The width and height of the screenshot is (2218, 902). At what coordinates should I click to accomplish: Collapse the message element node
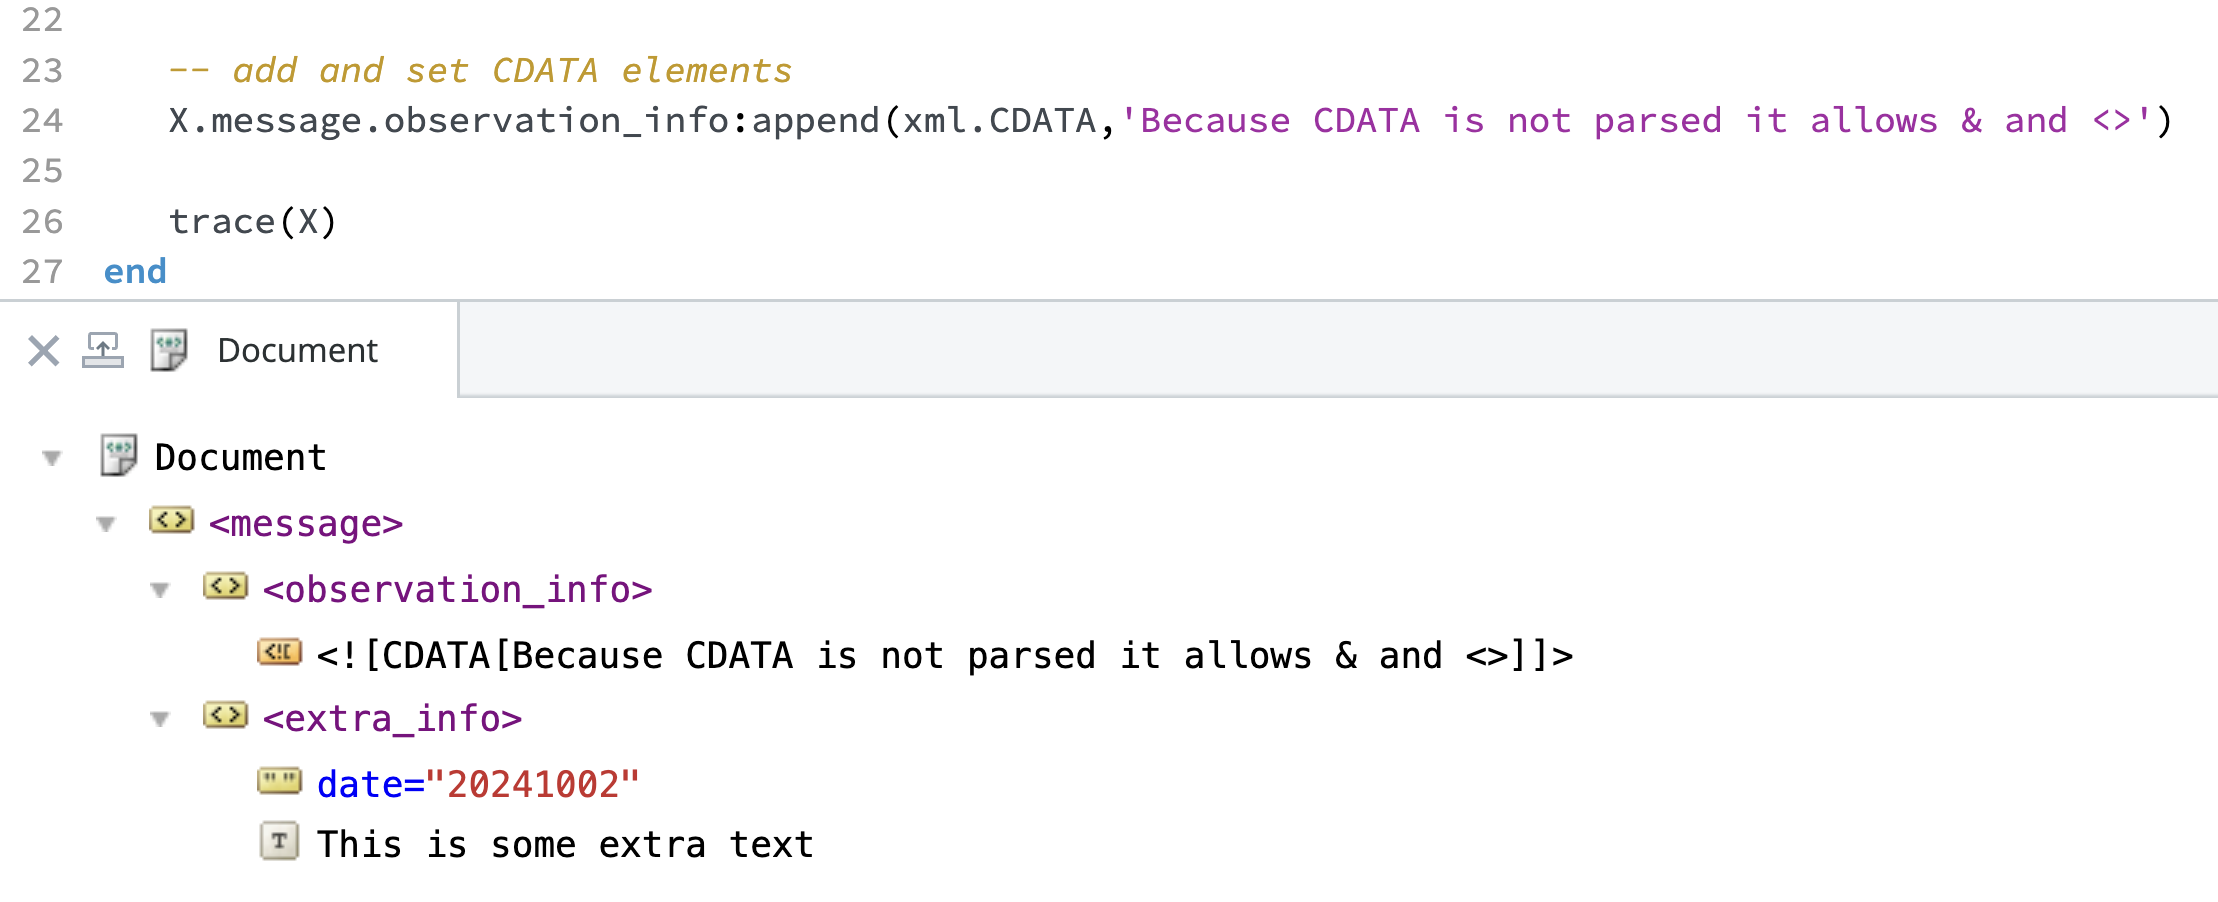tap(106, 524)
